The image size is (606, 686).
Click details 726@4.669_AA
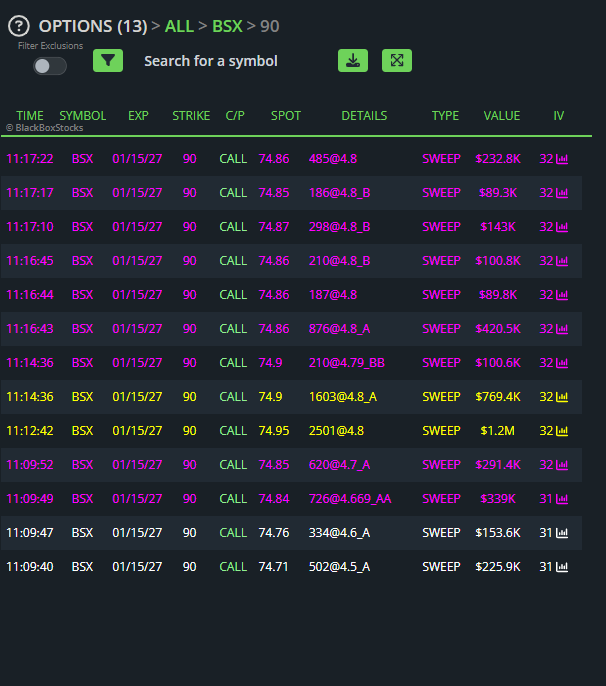coord(350,499)
